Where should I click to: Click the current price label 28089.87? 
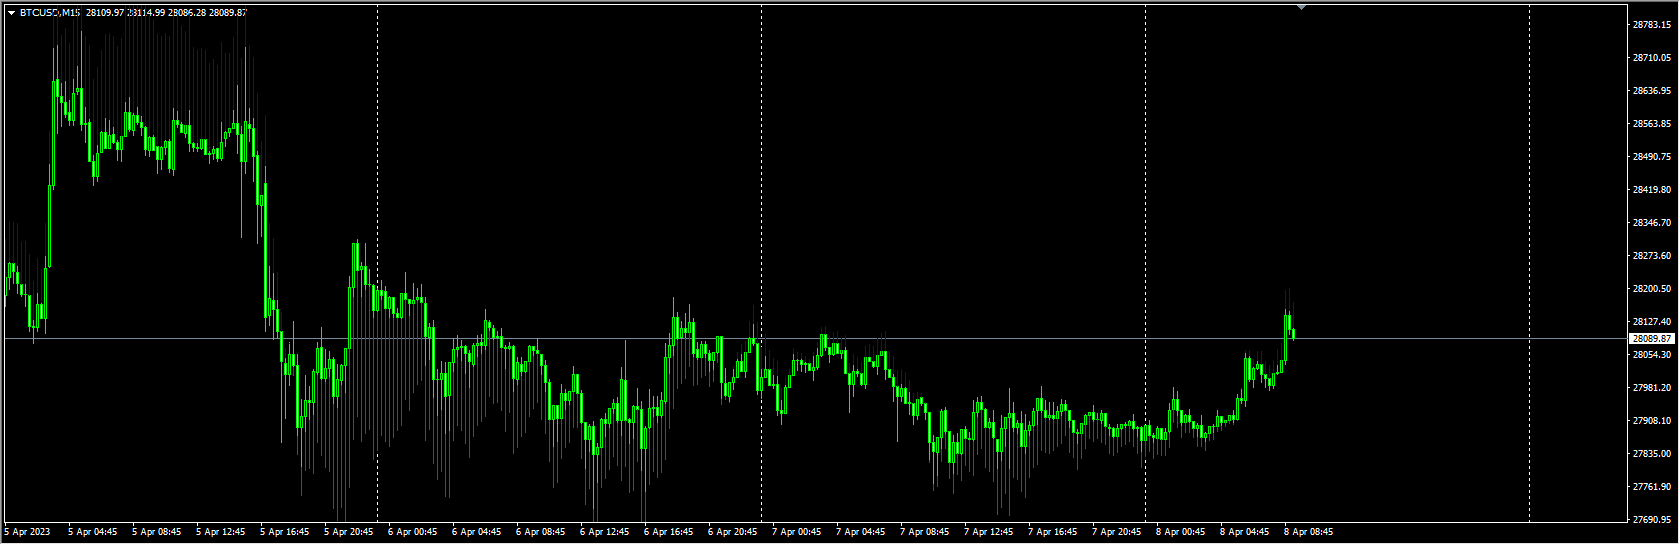pos(1652,339)
